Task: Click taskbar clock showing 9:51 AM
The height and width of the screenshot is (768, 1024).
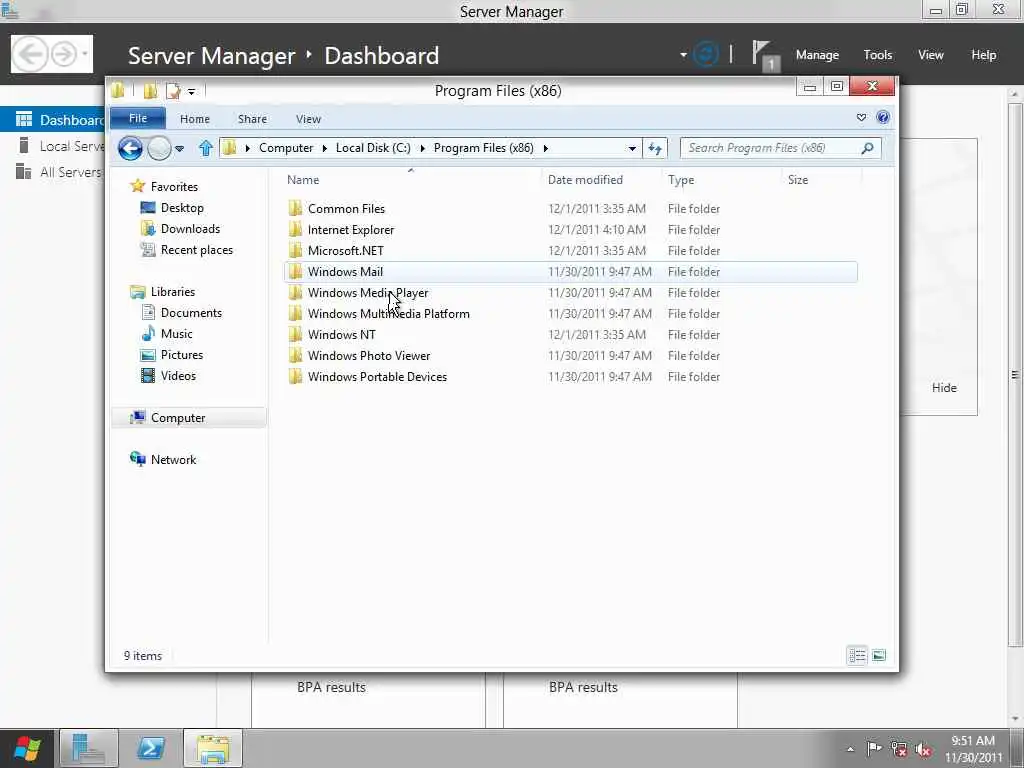Action: point(973,749)
